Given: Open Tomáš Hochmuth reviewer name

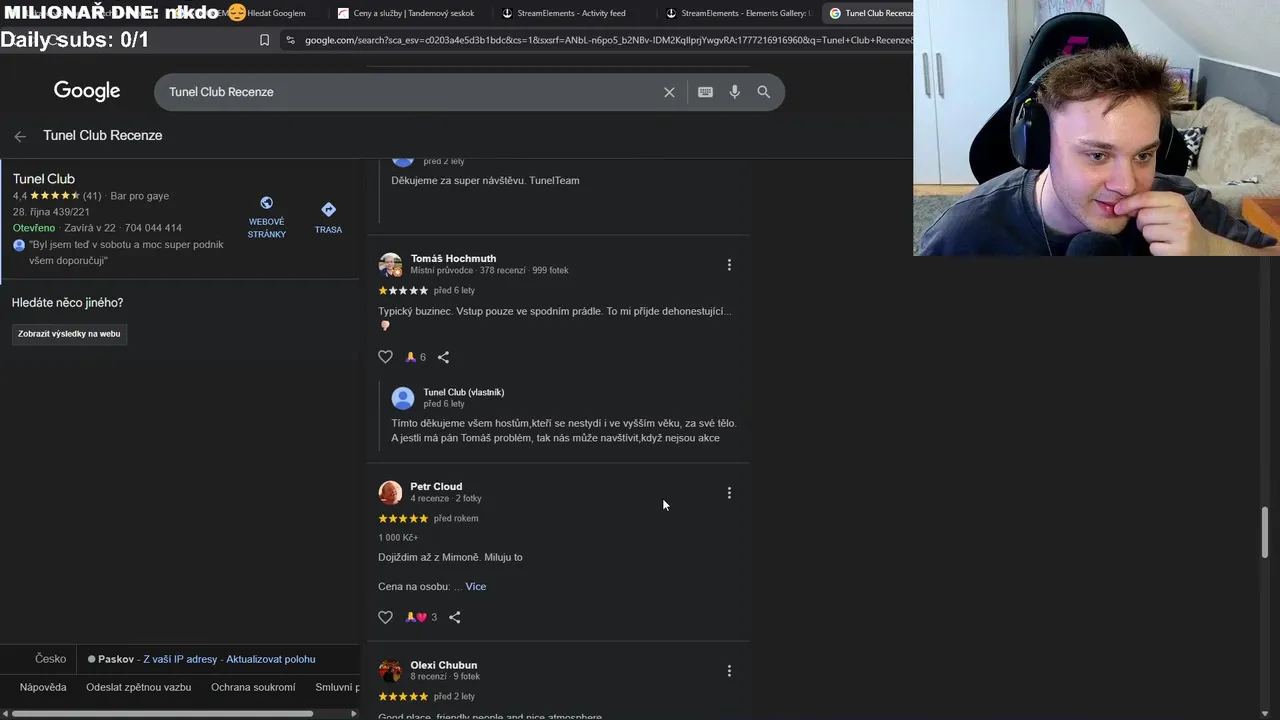Looking at the screenshot, I should 453,258.
